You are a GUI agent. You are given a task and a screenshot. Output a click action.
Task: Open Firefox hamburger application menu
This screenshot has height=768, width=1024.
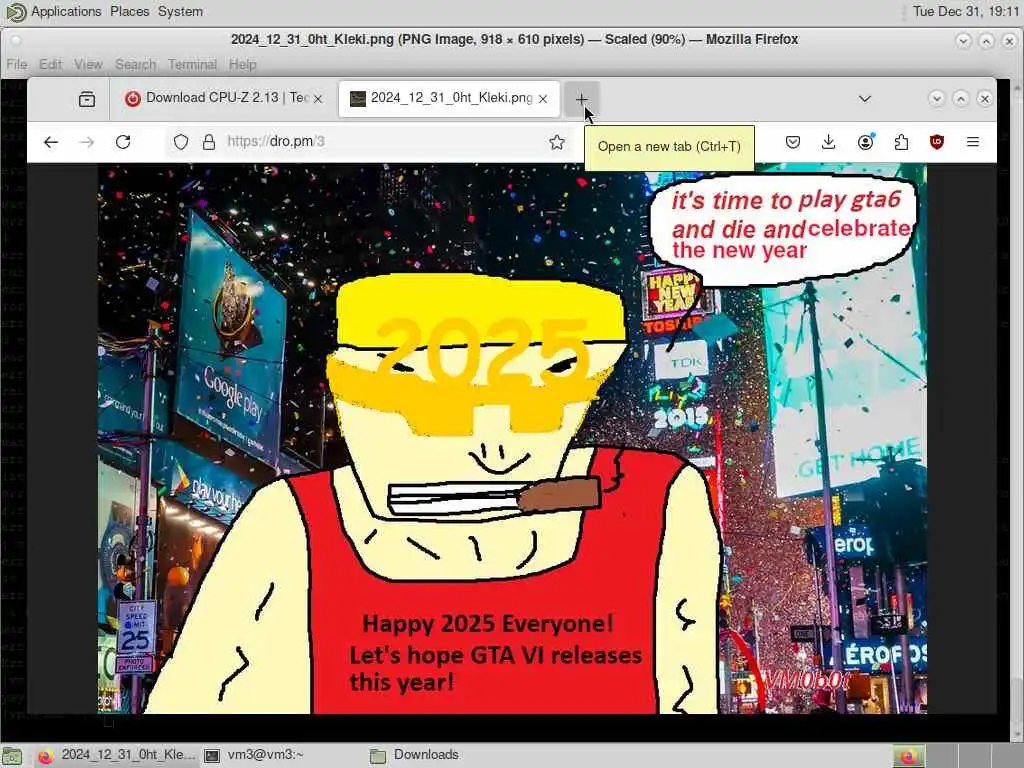click(x=972, y=142)
